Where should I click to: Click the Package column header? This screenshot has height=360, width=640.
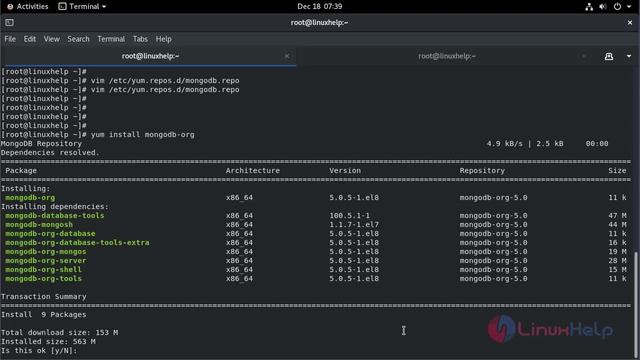tap(21, 171)
